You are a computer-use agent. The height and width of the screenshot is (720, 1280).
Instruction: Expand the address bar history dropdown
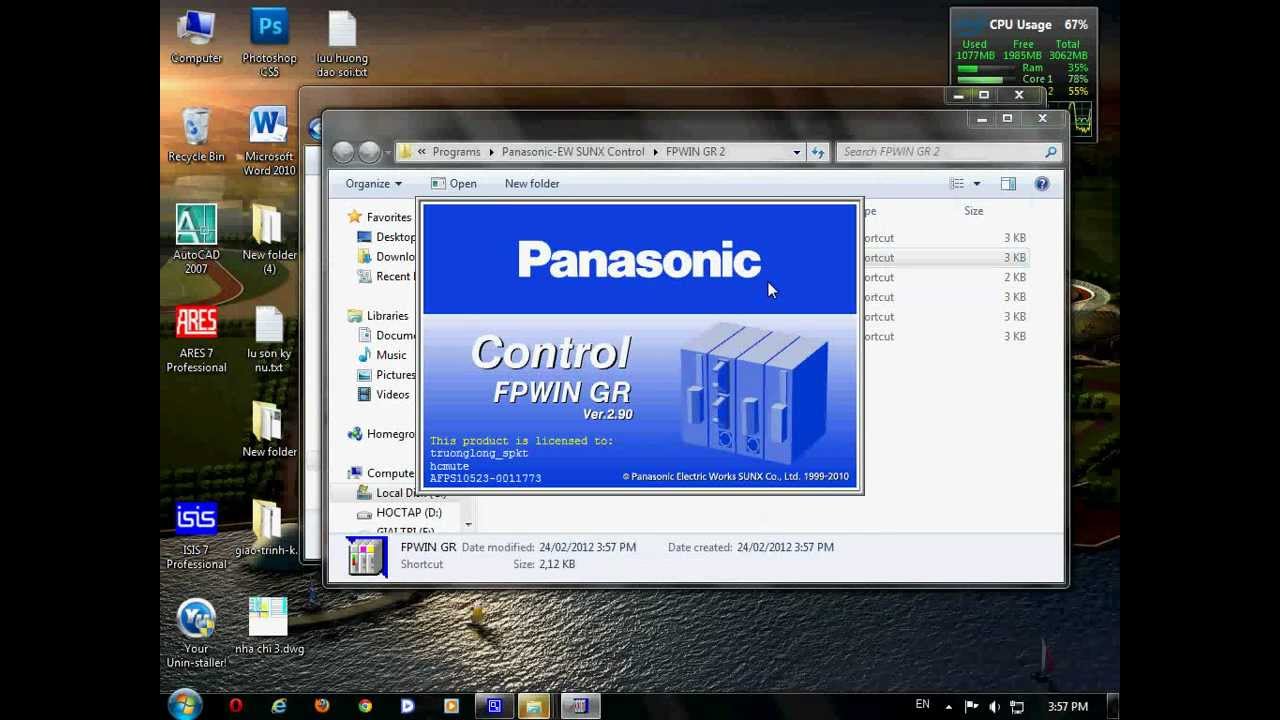797,152
